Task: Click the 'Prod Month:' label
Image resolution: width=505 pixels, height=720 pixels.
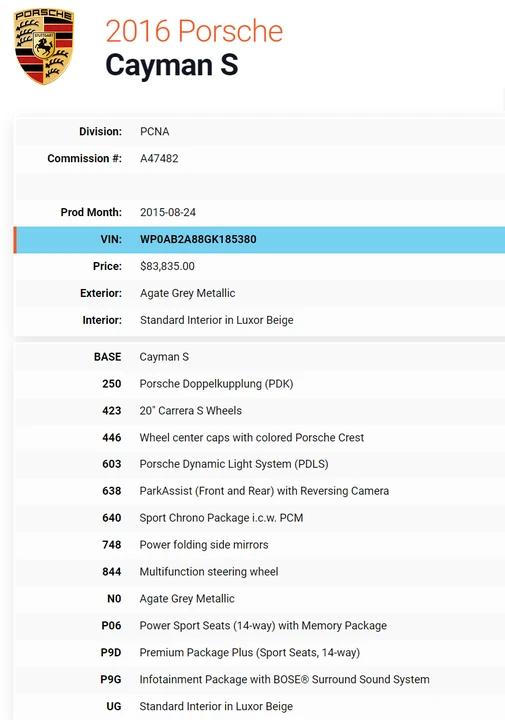Action: point(91,212)
